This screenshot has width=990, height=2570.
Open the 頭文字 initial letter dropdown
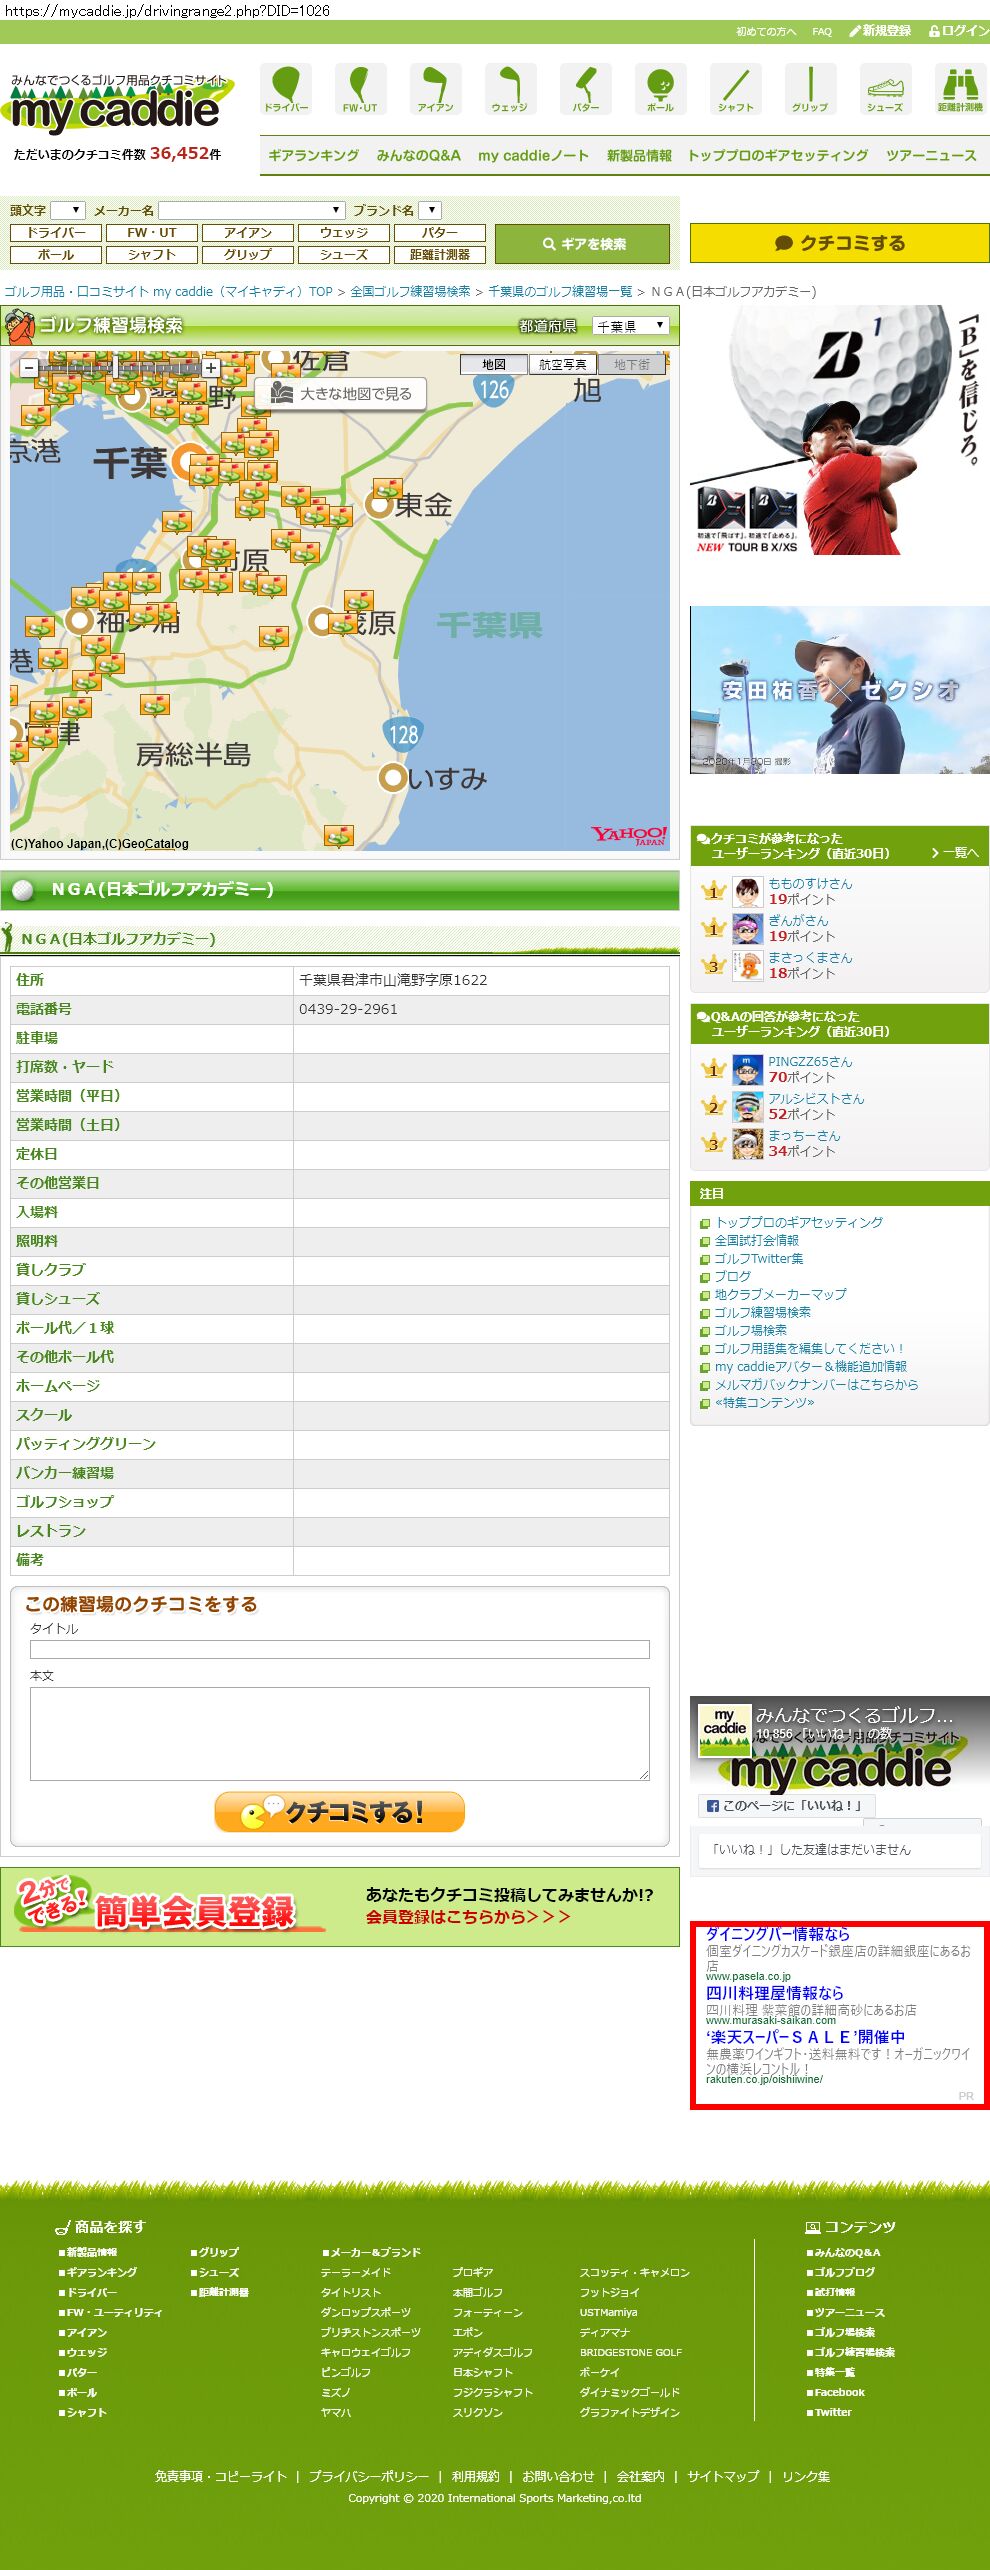coord(67,210)
